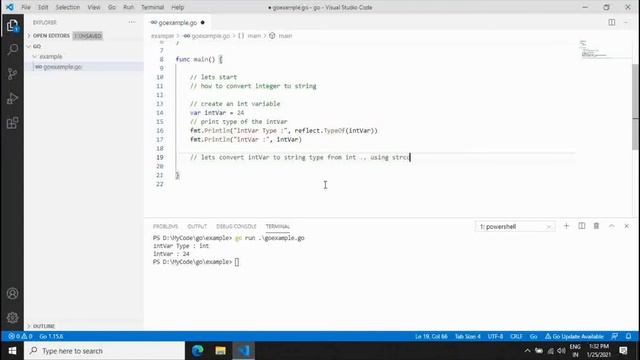640x360 pixels.
Task: Click in Type here to search box
Action: click(x=104, y=351)
